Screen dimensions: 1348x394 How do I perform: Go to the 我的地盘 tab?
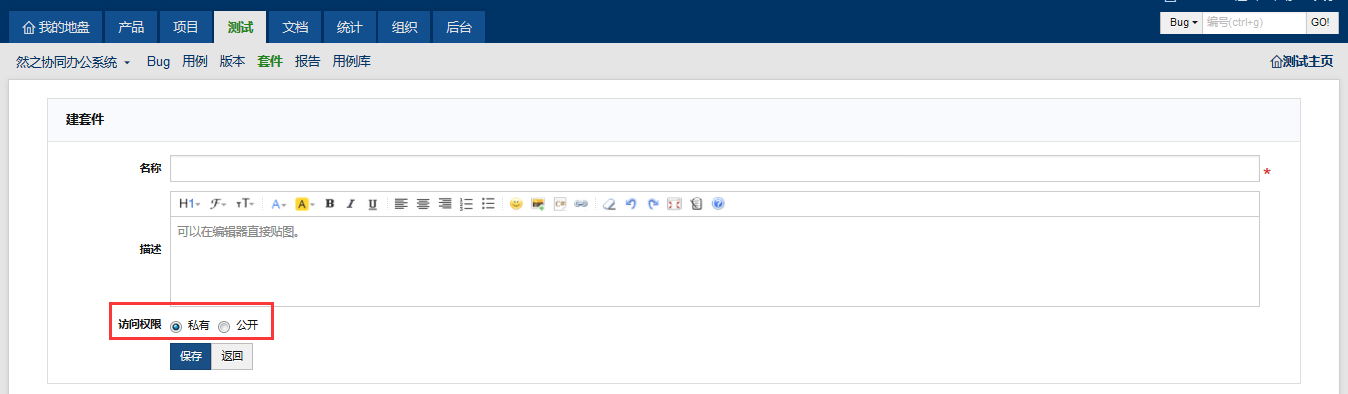point(56,27)
